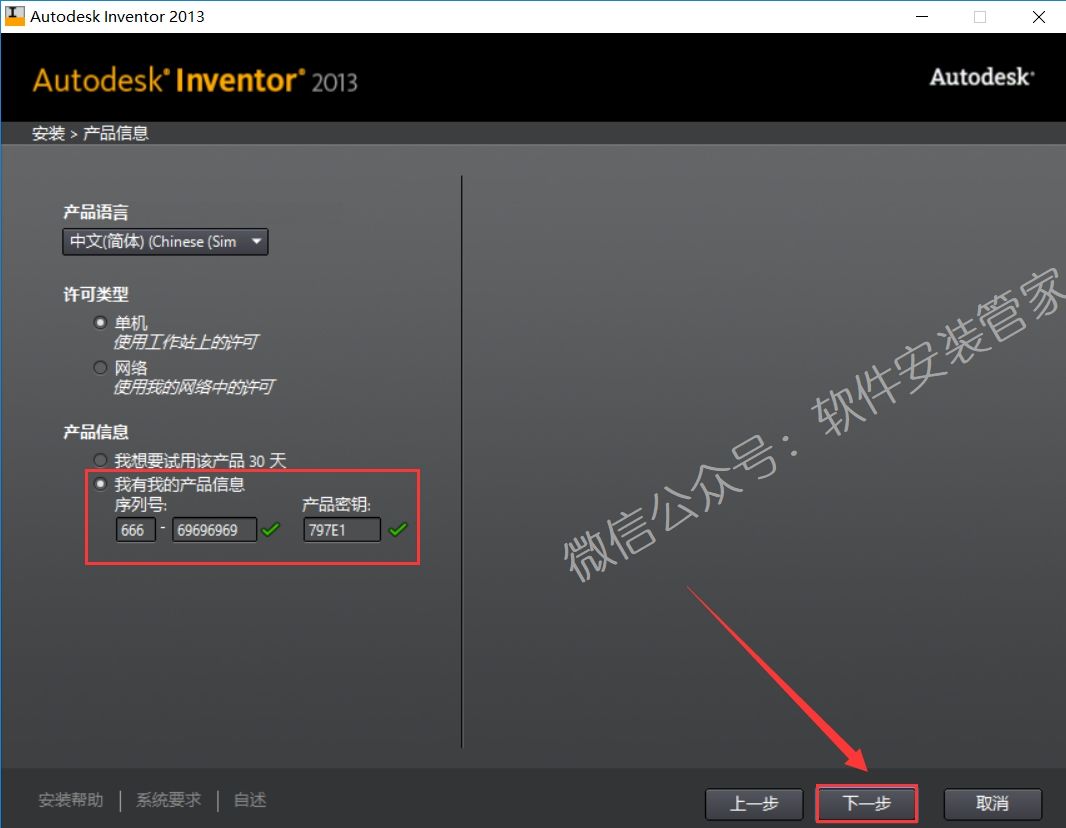The width and height of the screenshot is (1066, 828).
Task: Click the 序列号 first input field showing 666
Action: (135, 530)
